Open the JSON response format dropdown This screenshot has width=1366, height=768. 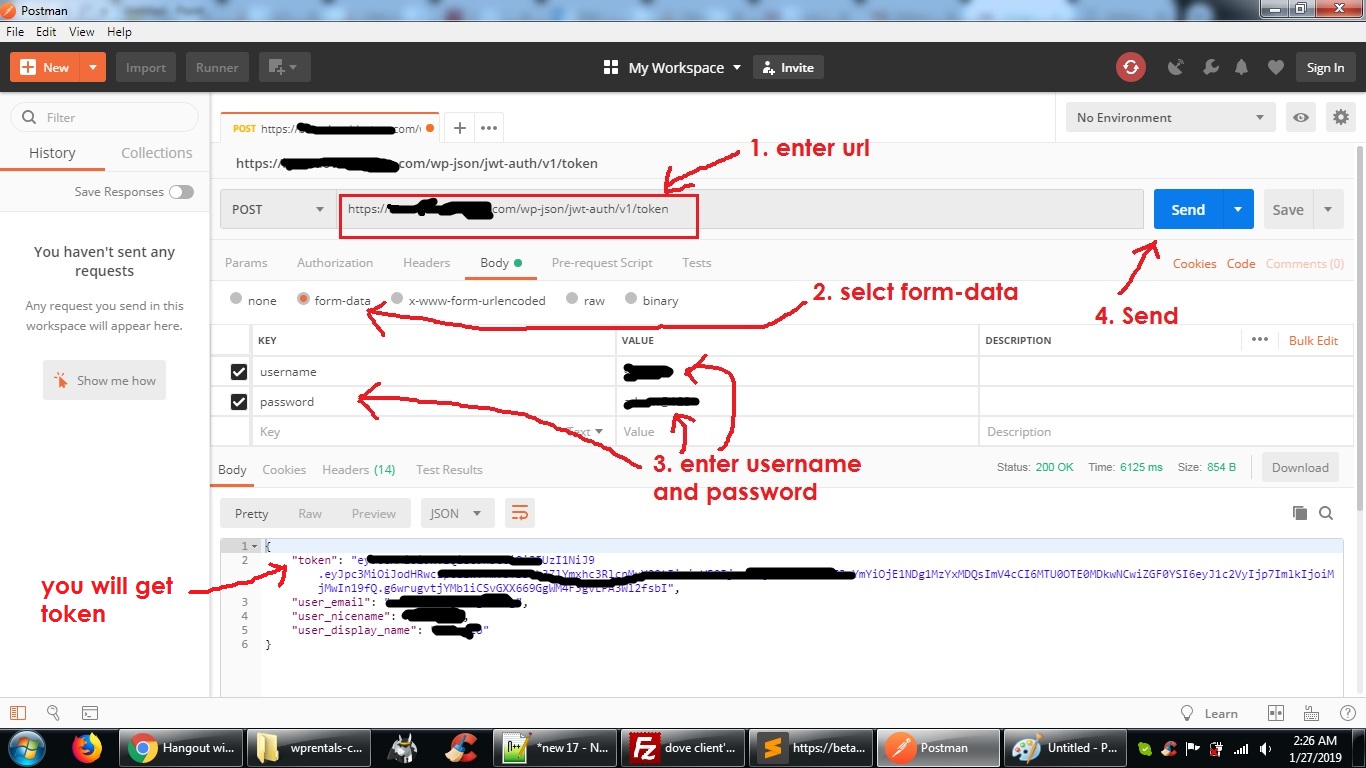pyautogui.click(x=457, y=513)
